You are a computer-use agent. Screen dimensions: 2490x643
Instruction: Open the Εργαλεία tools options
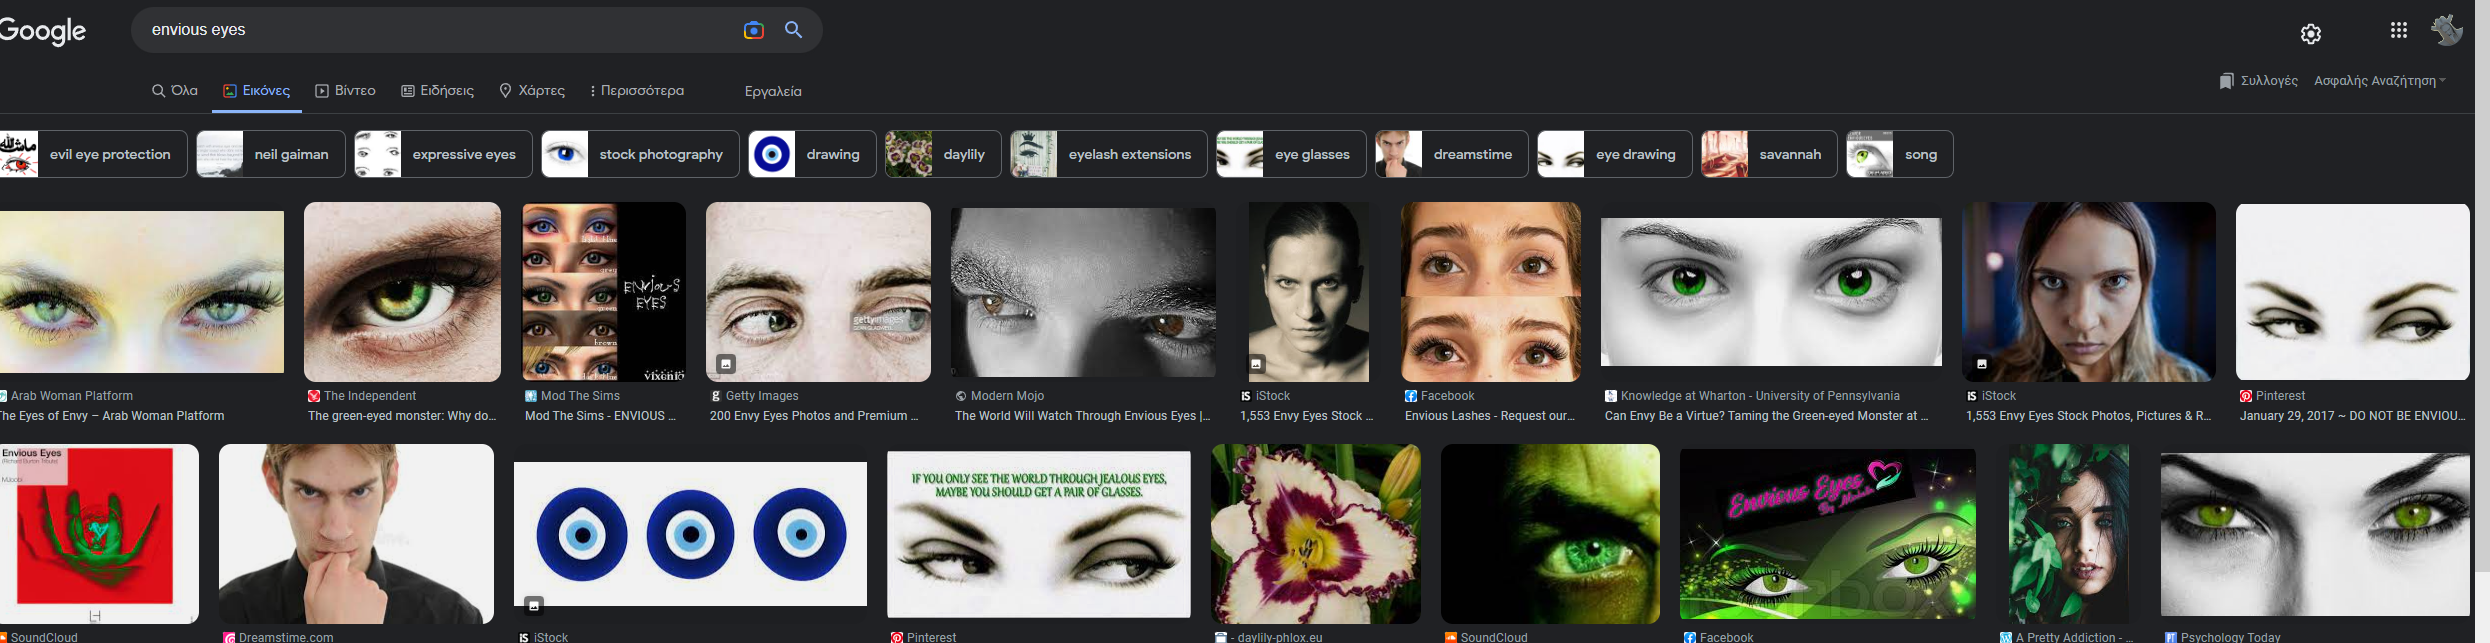[773, 91]
